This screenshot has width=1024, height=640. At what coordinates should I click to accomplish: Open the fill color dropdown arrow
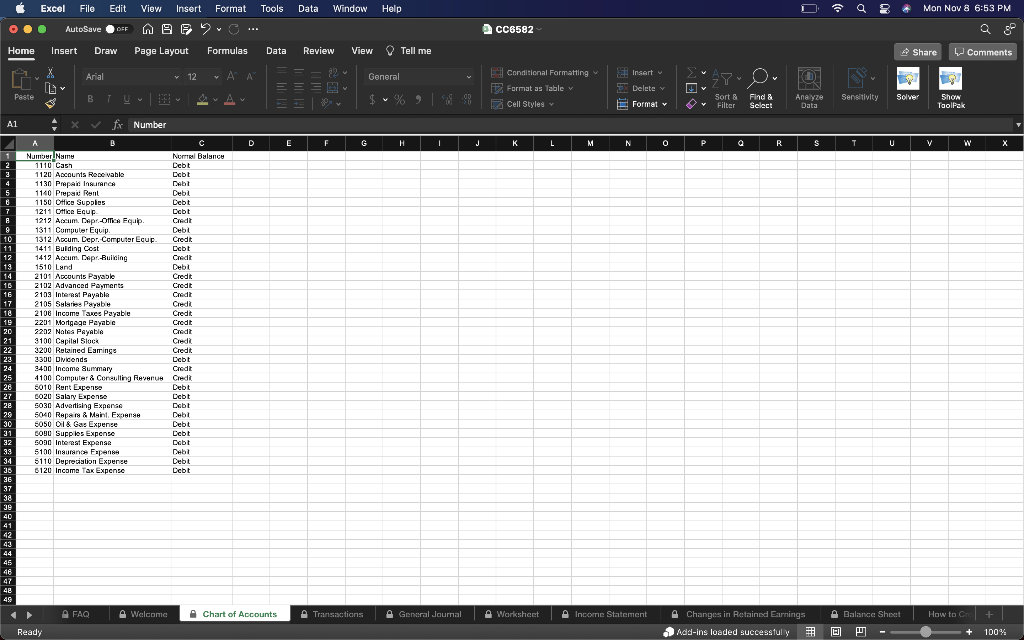[214, 100]
